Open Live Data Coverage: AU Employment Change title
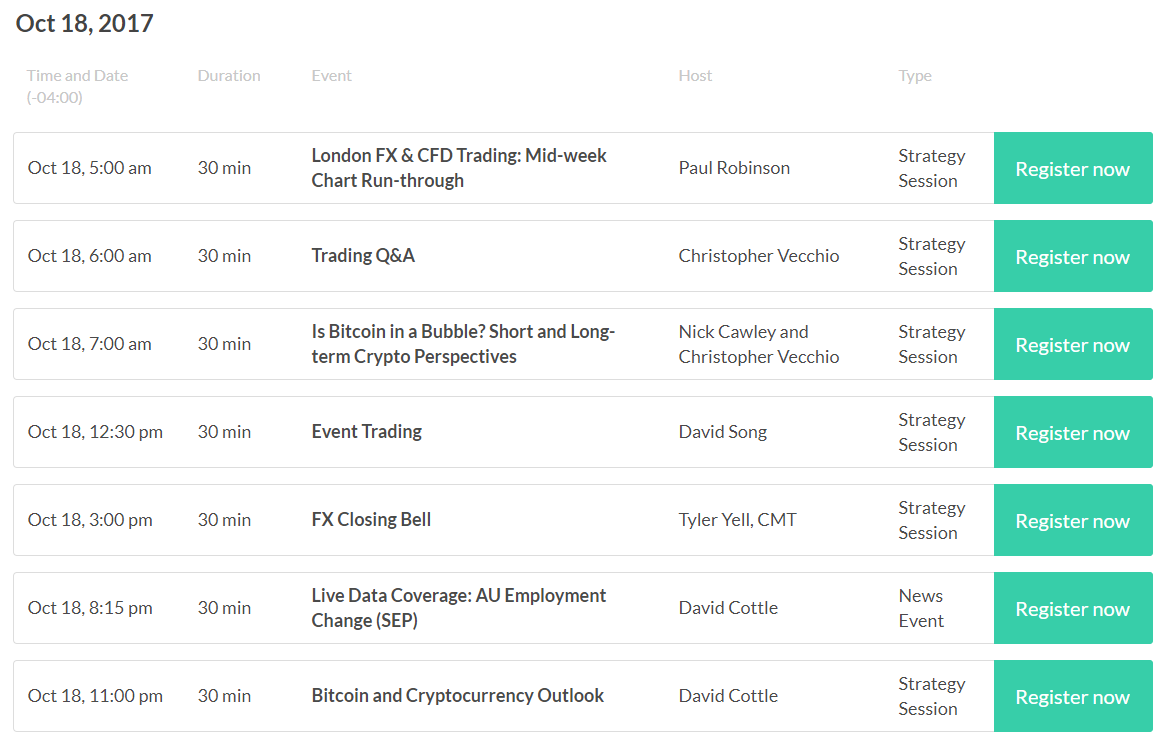Viewport: 1163px width, 740px height. click(x=458, y=608)
